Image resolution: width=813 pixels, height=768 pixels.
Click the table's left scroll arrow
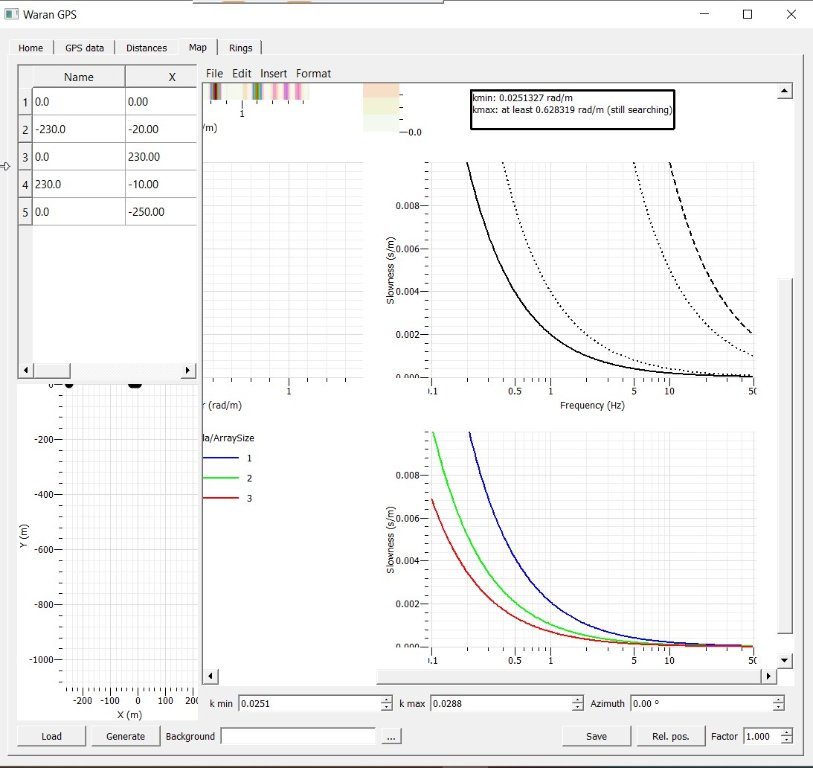pos(26,370)
